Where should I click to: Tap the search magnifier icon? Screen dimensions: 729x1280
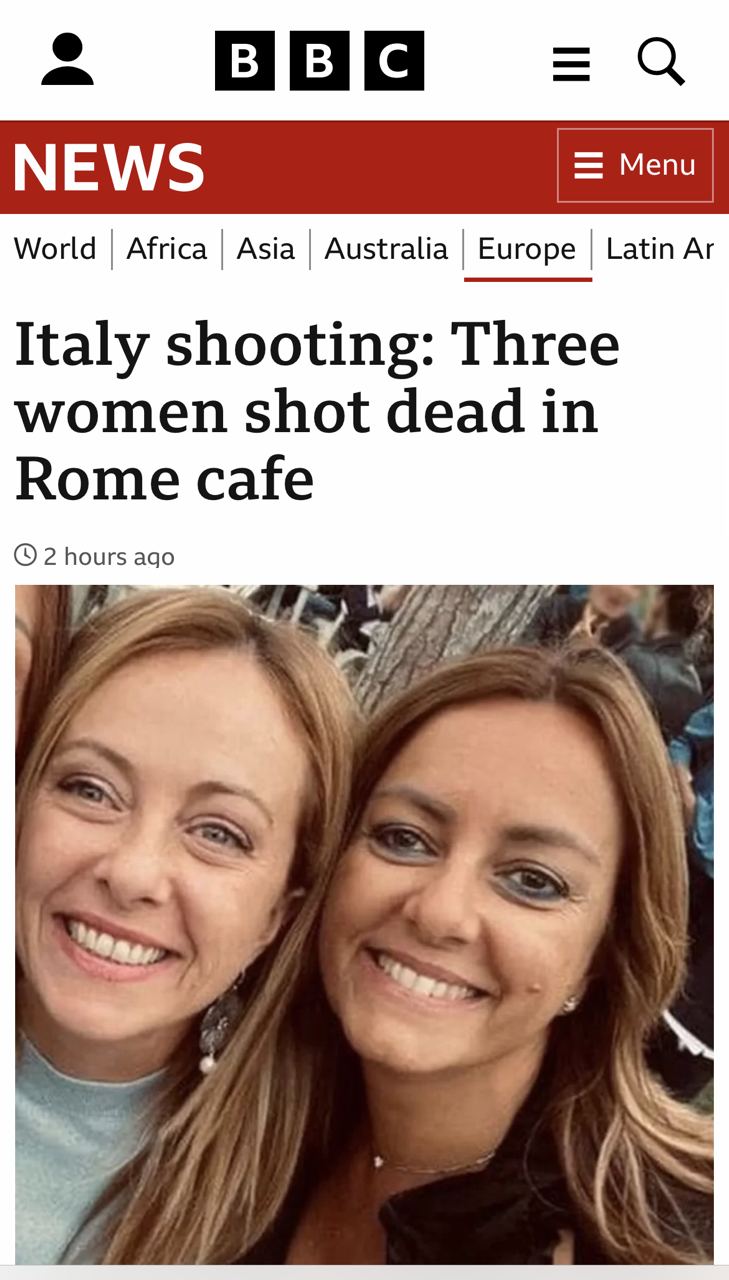[x=661, y=61]
